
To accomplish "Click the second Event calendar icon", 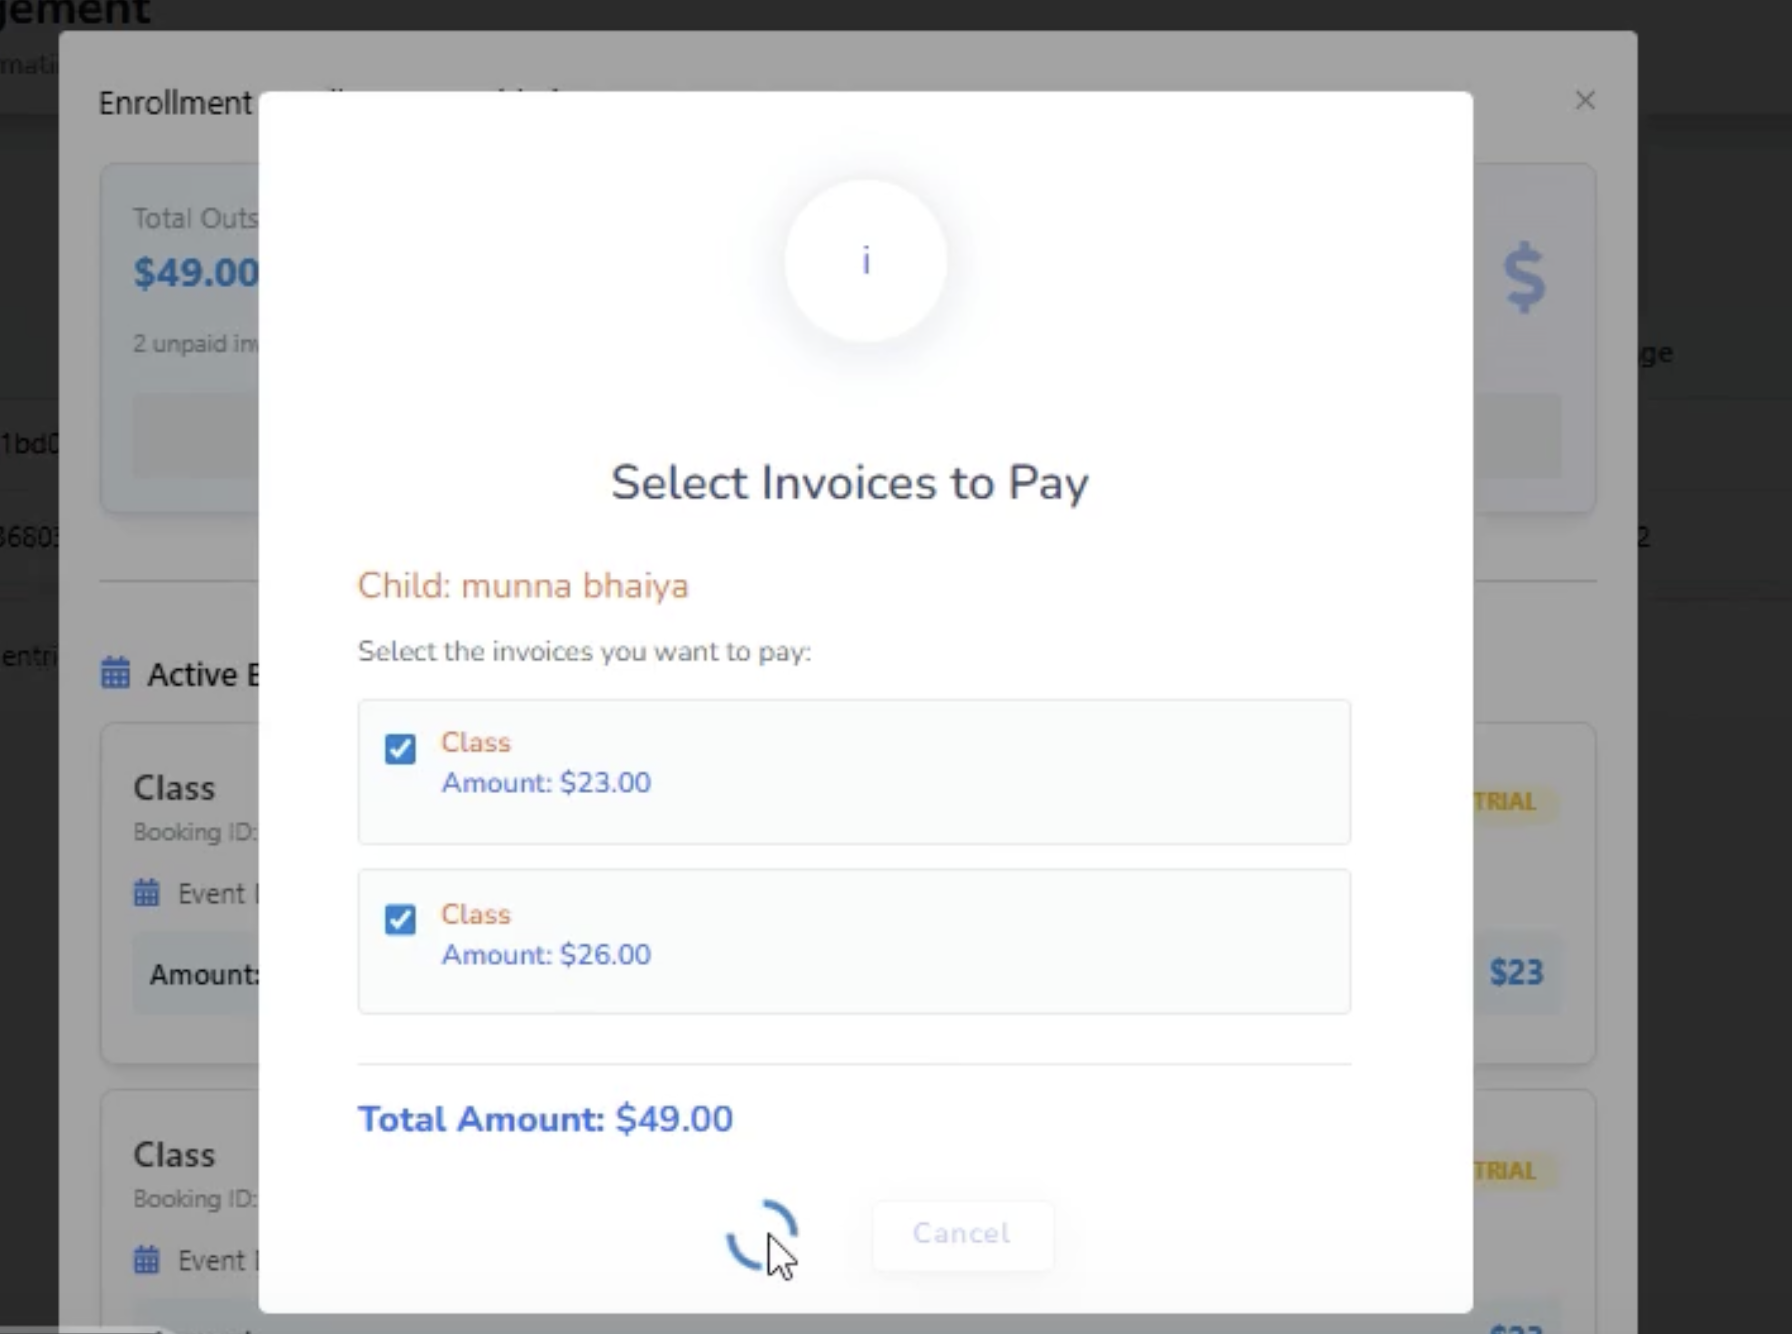I will (147, 1259).
